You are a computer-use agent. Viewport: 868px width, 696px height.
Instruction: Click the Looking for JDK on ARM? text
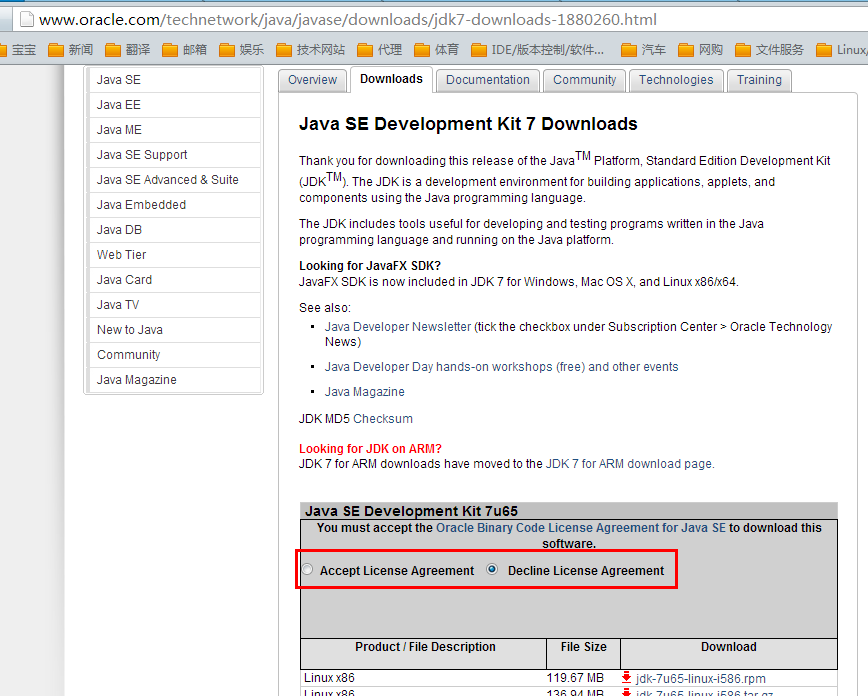(370, 448)
